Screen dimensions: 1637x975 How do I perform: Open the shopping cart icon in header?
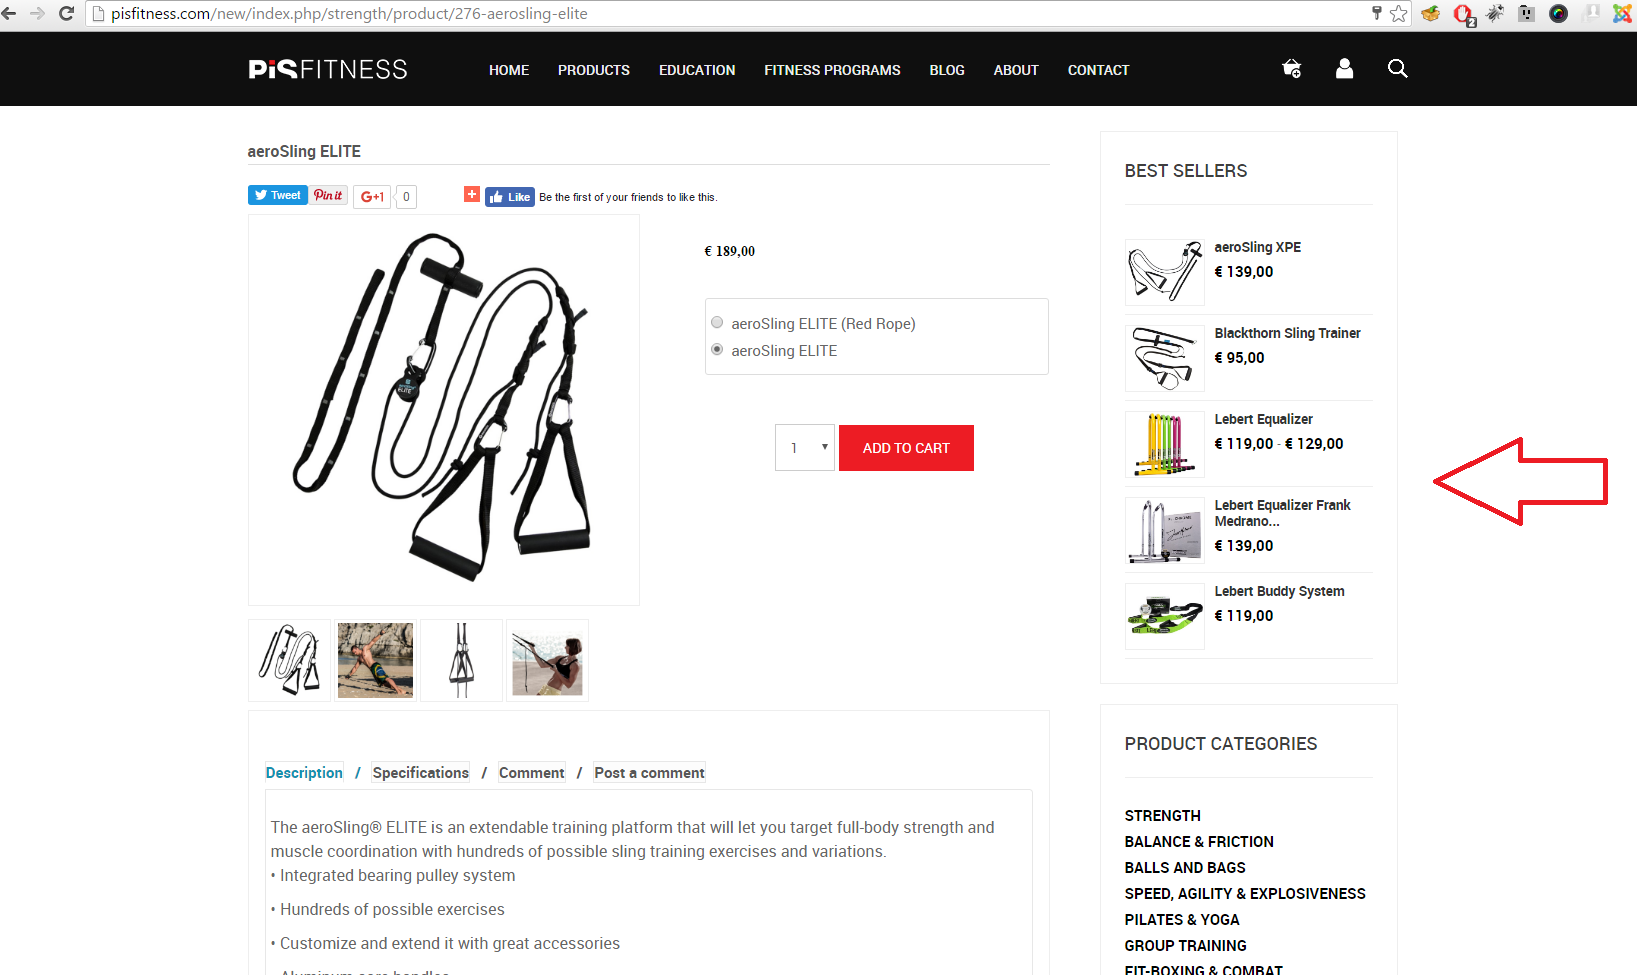pyautogui.click(x=1291, y=68)
